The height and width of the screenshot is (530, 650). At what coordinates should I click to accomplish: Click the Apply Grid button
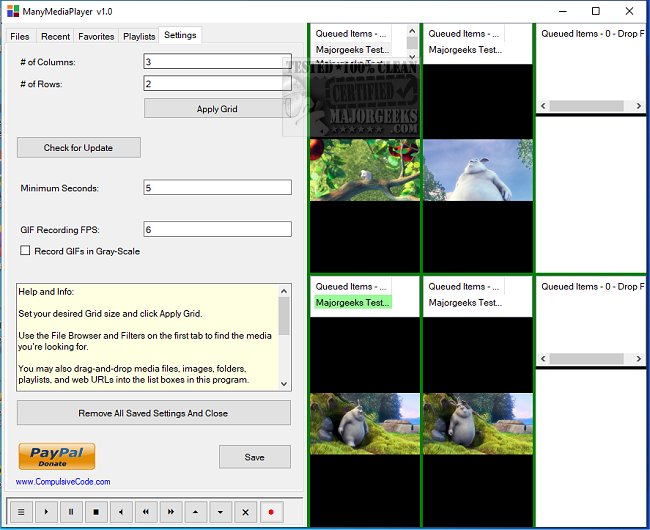coord(217,109)
